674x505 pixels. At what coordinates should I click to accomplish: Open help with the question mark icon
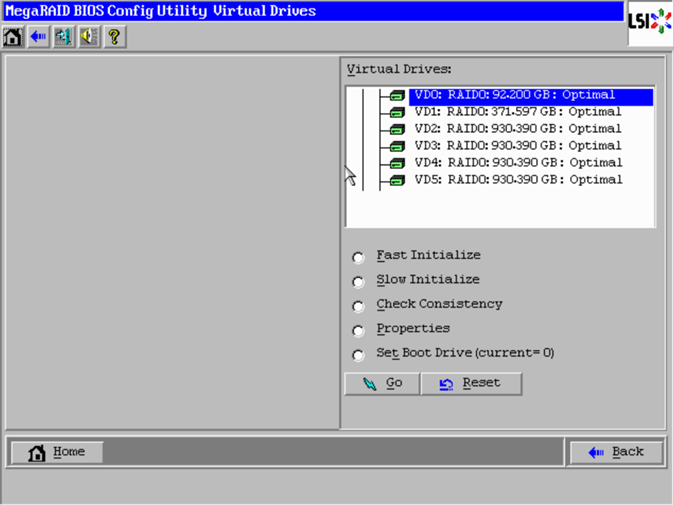[114, 37]
